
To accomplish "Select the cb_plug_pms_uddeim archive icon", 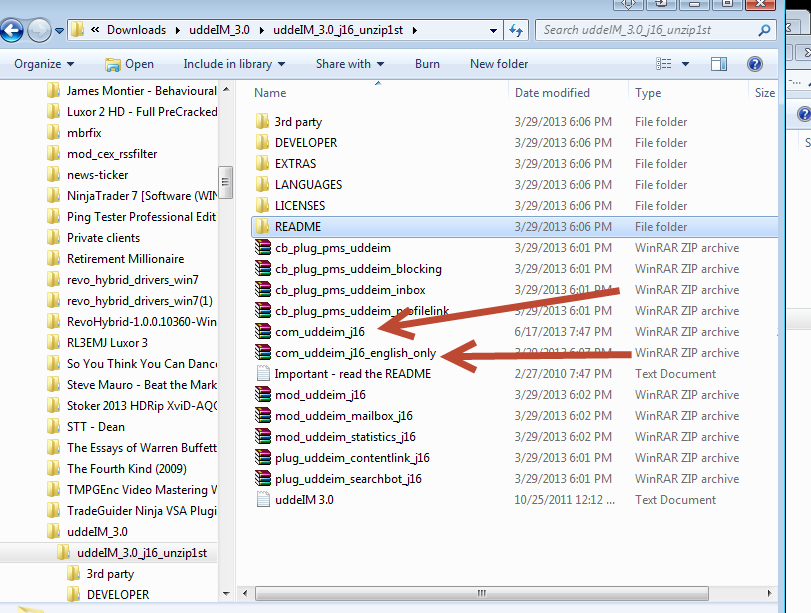I will (x=263, y=248).
